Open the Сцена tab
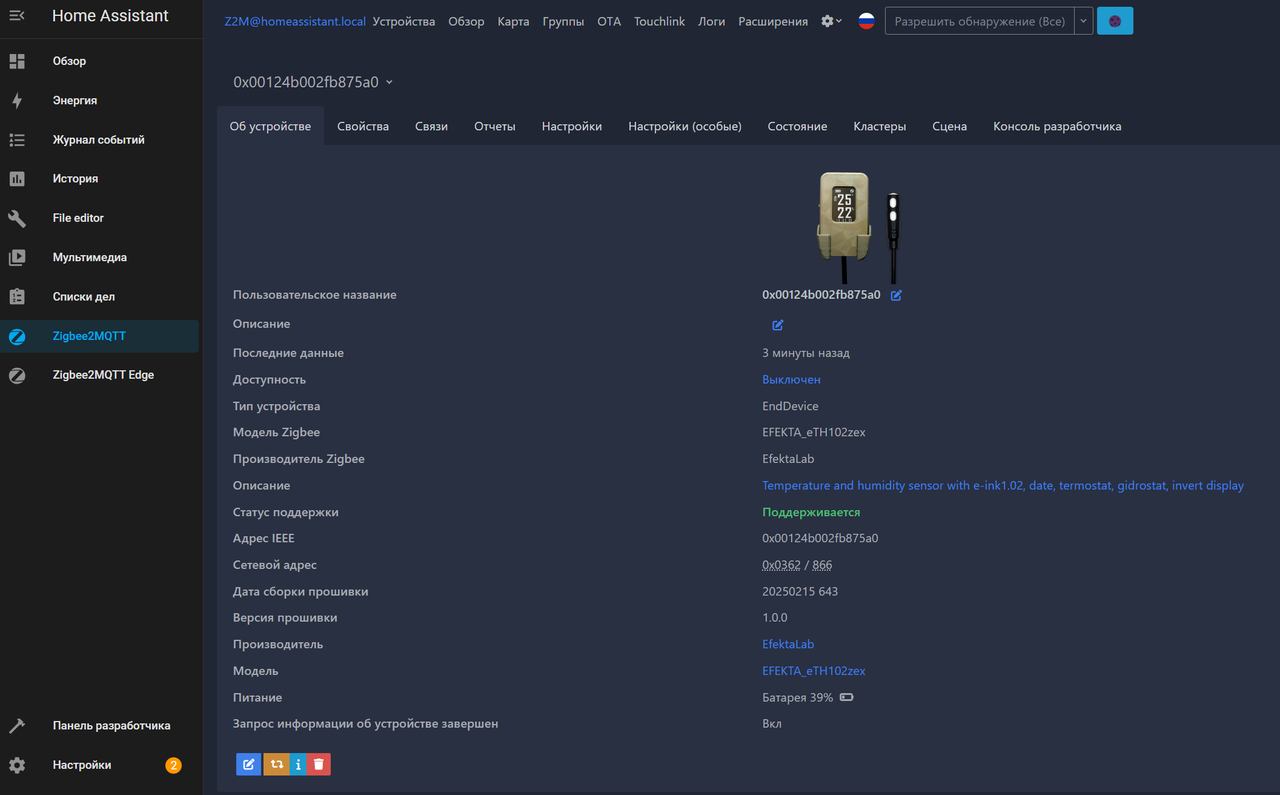This screenshot has height=795, width=1280. coord(950,126)
